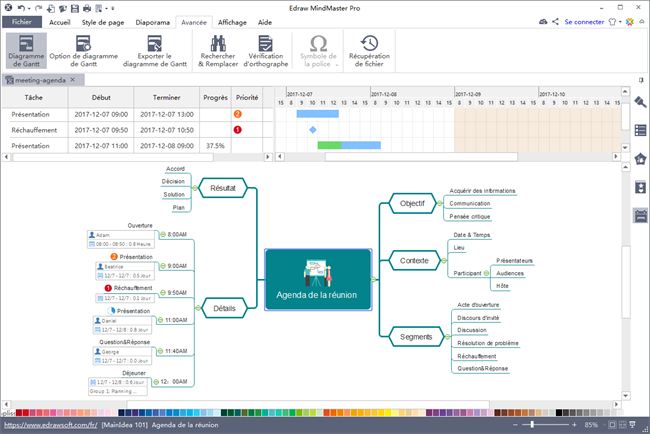Pick the red color swatch at palette start
The image size is (650, 434).
(19, 413)
